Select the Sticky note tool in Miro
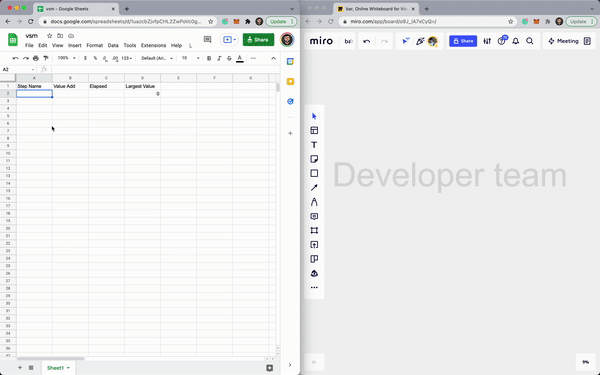The image size is (600, 375). (314, 159)
